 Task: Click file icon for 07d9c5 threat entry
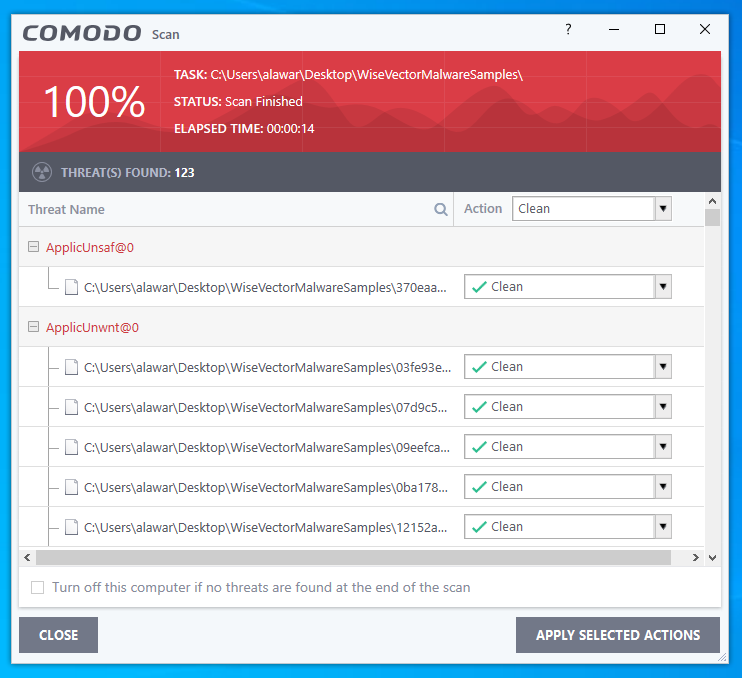click(x=71, y=407)
